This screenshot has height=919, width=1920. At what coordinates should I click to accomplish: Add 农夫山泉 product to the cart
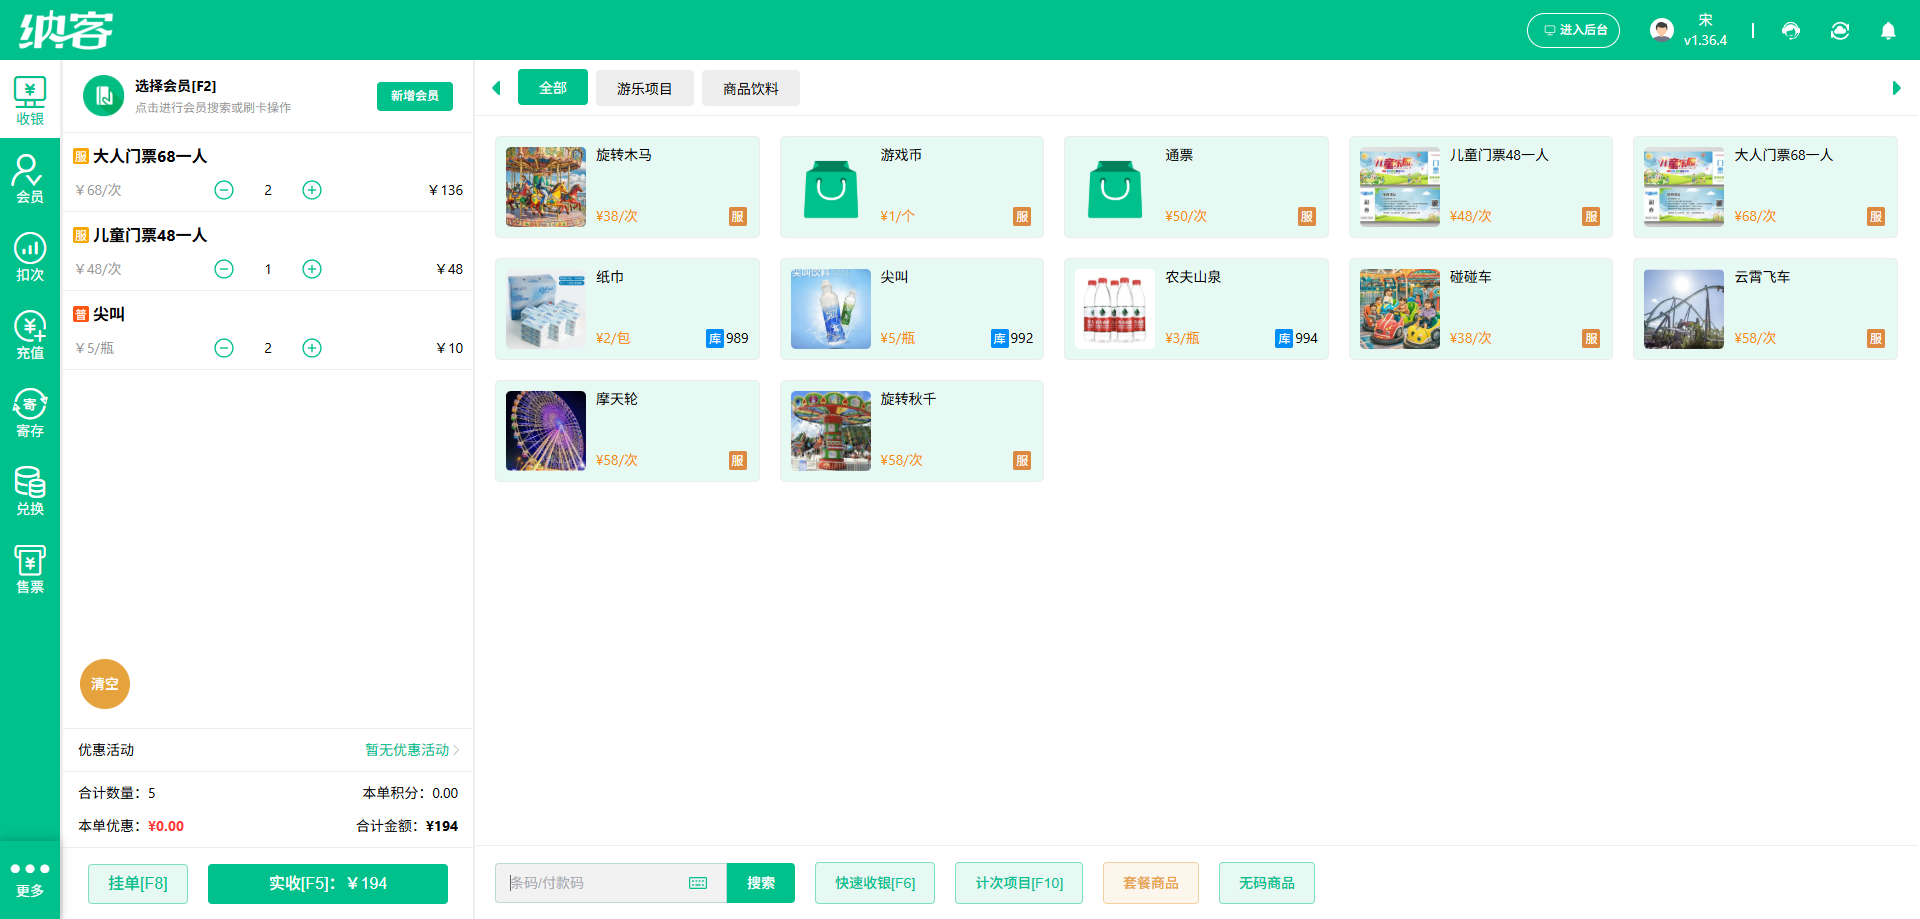(1196, 309)
